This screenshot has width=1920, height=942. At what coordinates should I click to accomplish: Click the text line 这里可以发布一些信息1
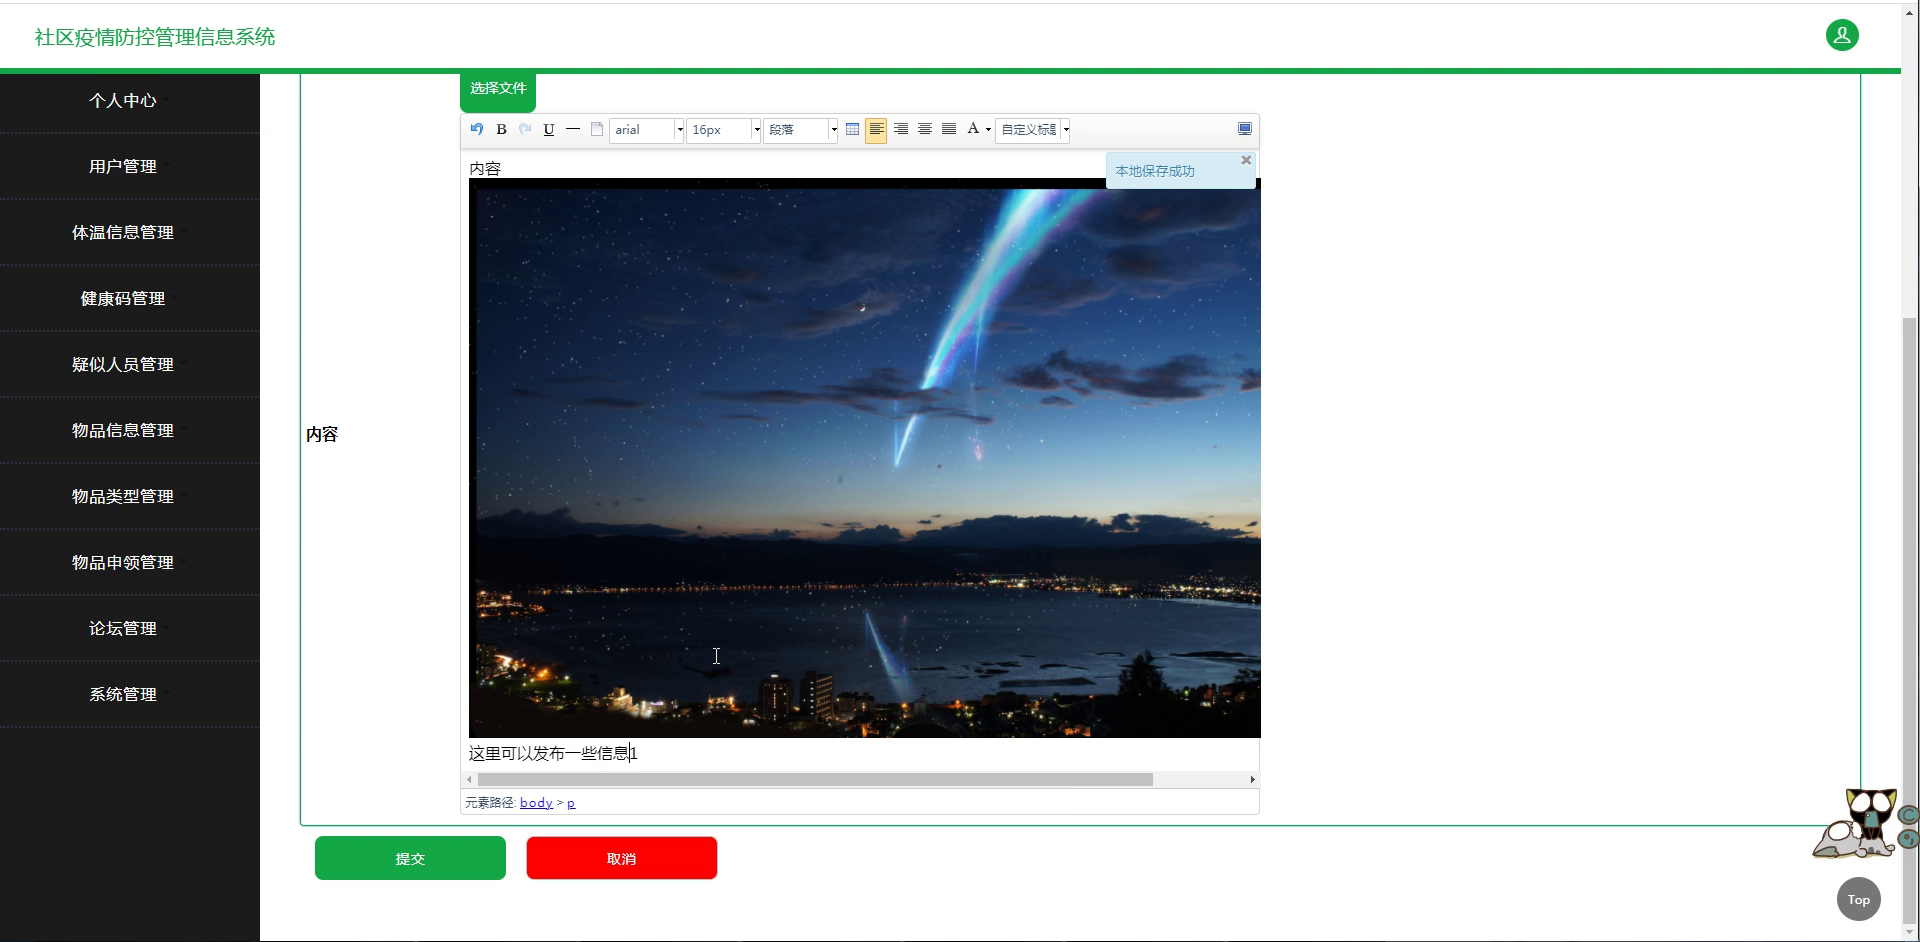[x=553, y=753]
